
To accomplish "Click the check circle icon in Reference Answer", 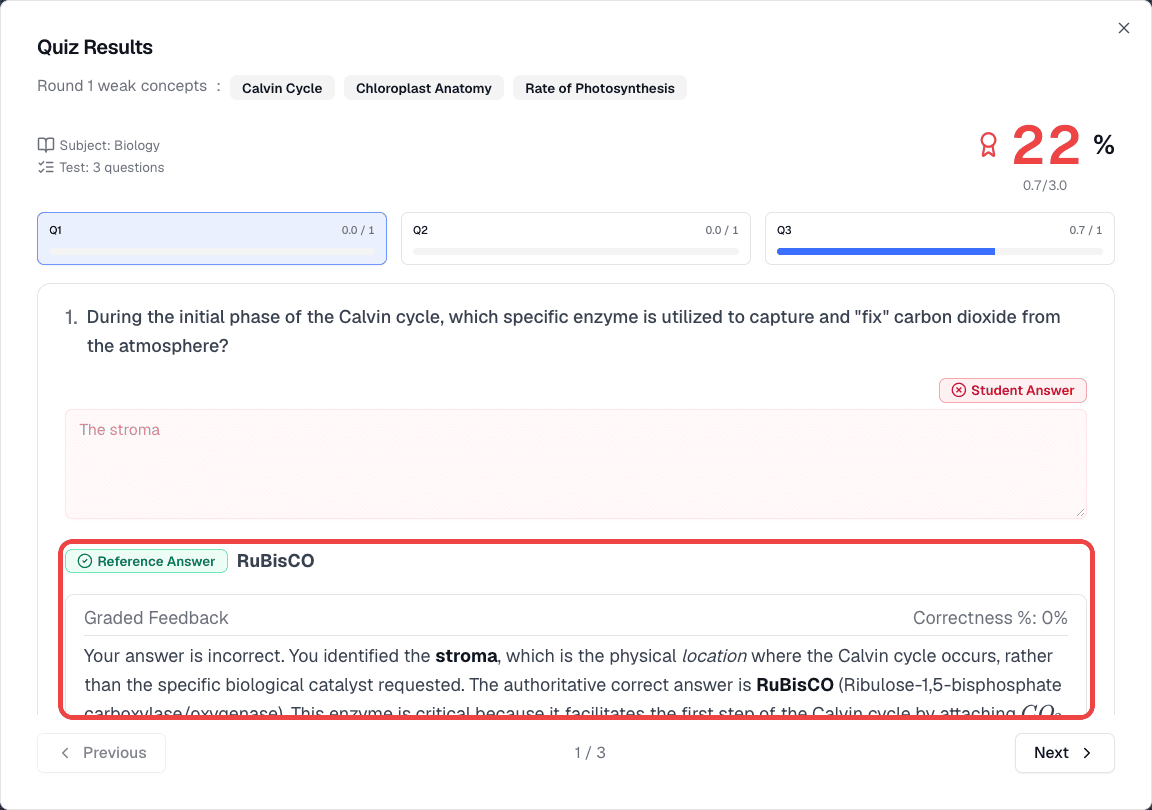I will 84,561.
